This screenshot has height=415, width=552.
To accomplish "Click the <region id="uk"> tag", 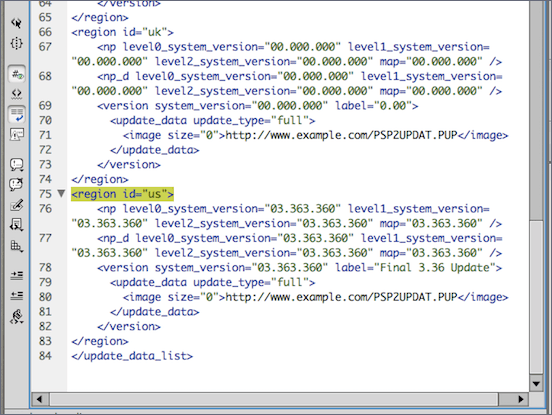I will tap(122, 32).
